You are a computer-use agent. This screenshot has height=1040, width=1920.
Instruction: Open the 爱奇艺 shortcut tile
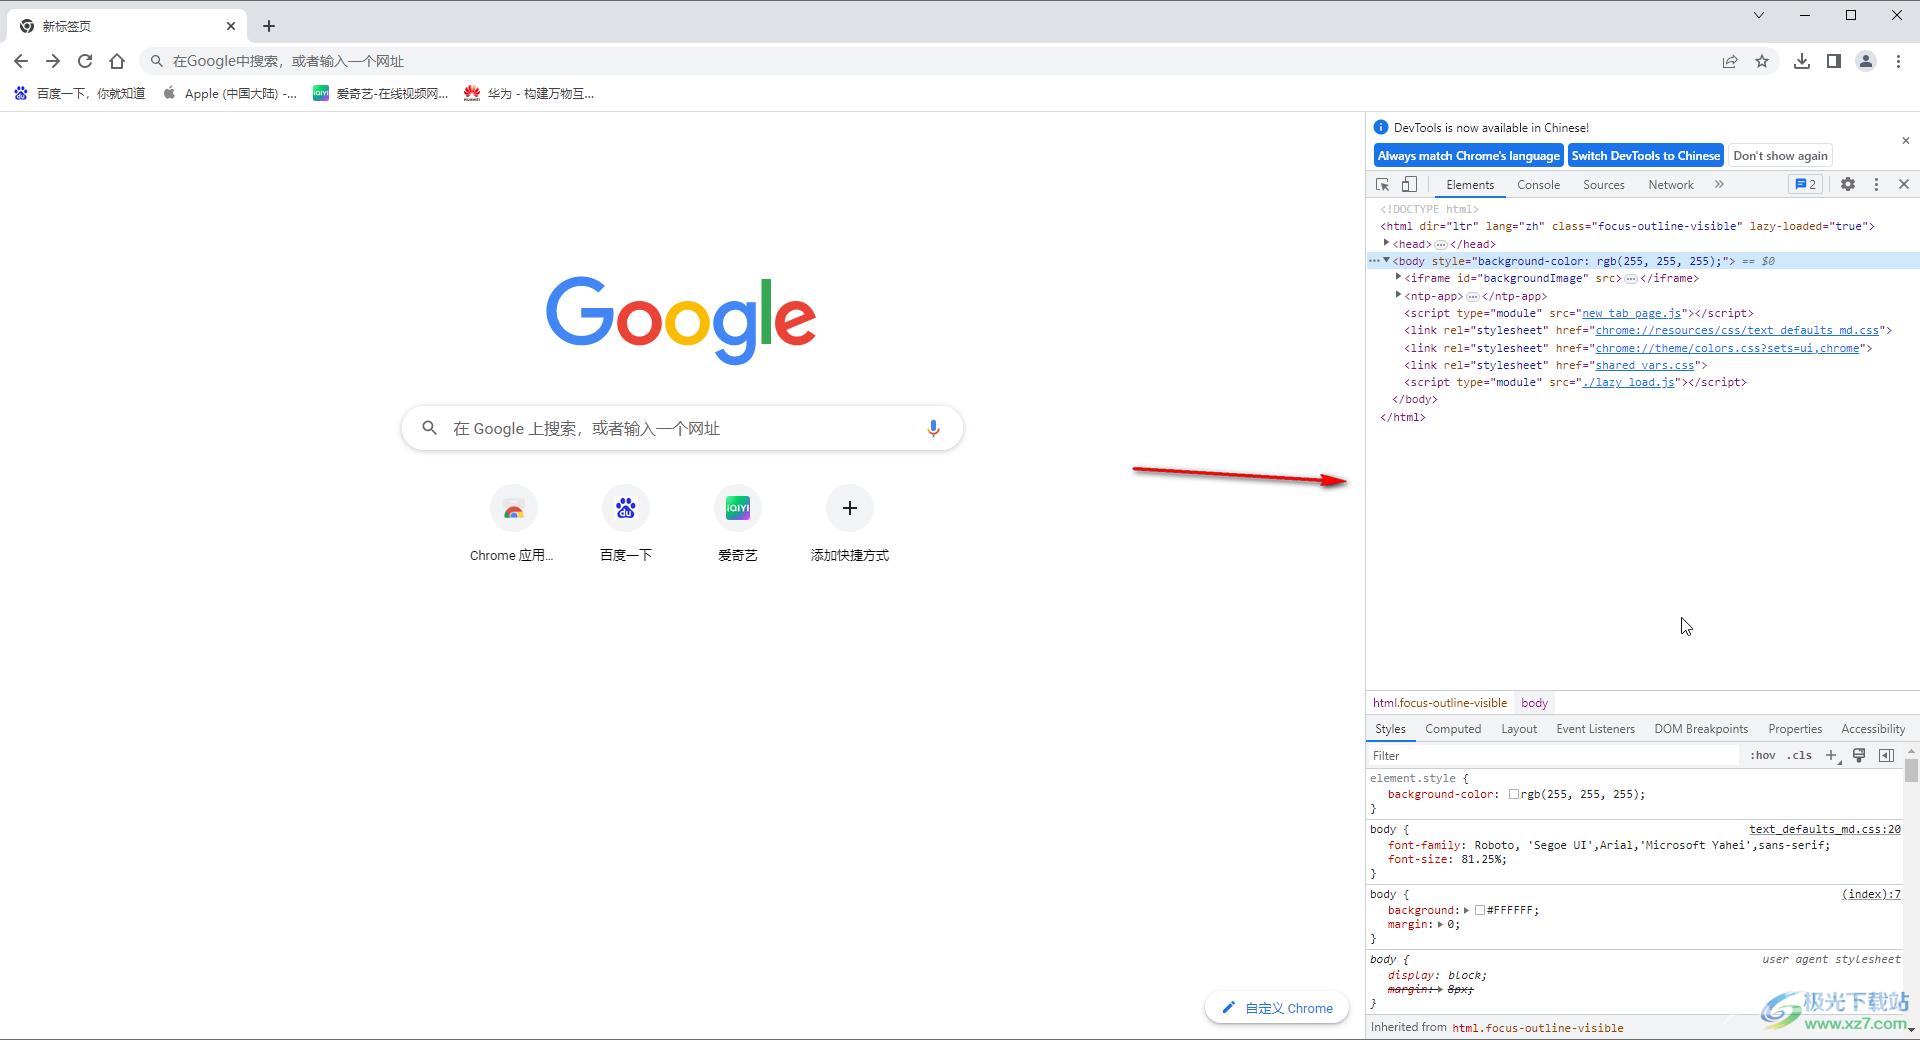tap(738, 525)
